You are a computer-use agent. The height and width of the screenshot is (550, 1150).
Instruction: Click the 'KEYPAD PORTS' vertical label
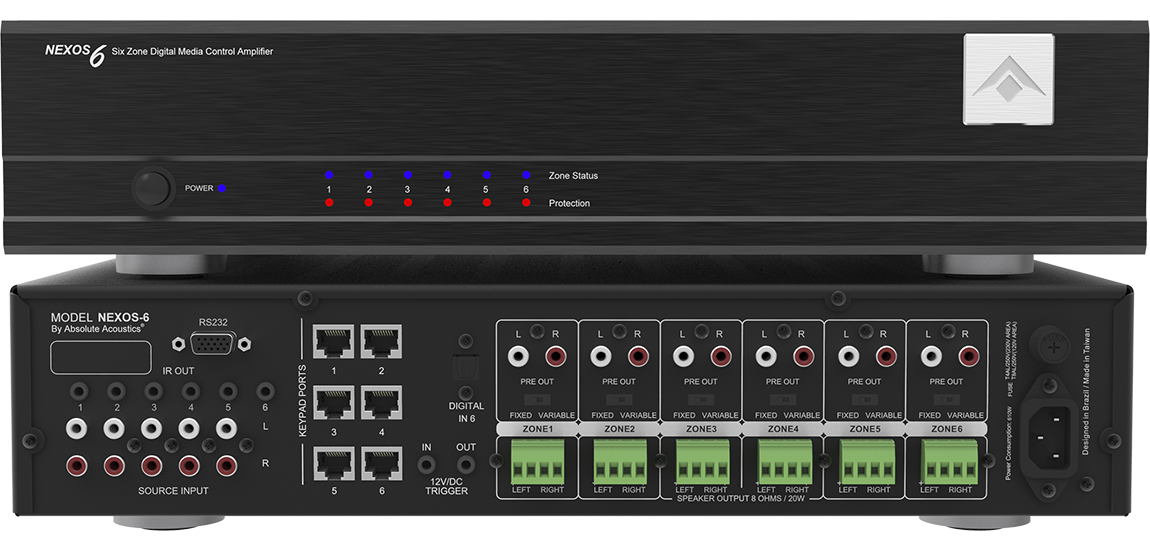[302, 400]
